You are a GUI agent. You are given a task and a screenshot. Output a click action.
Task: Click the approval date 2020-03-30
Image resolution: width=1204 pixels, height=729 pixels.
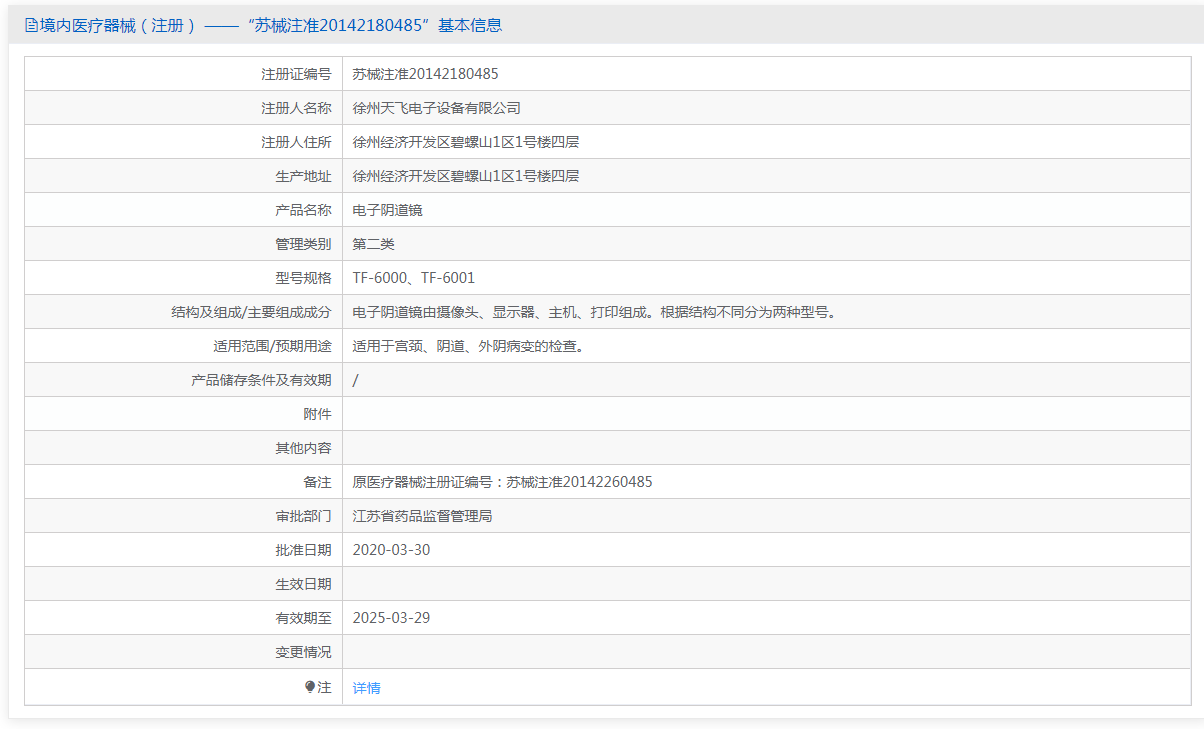[x=391, y=550]
